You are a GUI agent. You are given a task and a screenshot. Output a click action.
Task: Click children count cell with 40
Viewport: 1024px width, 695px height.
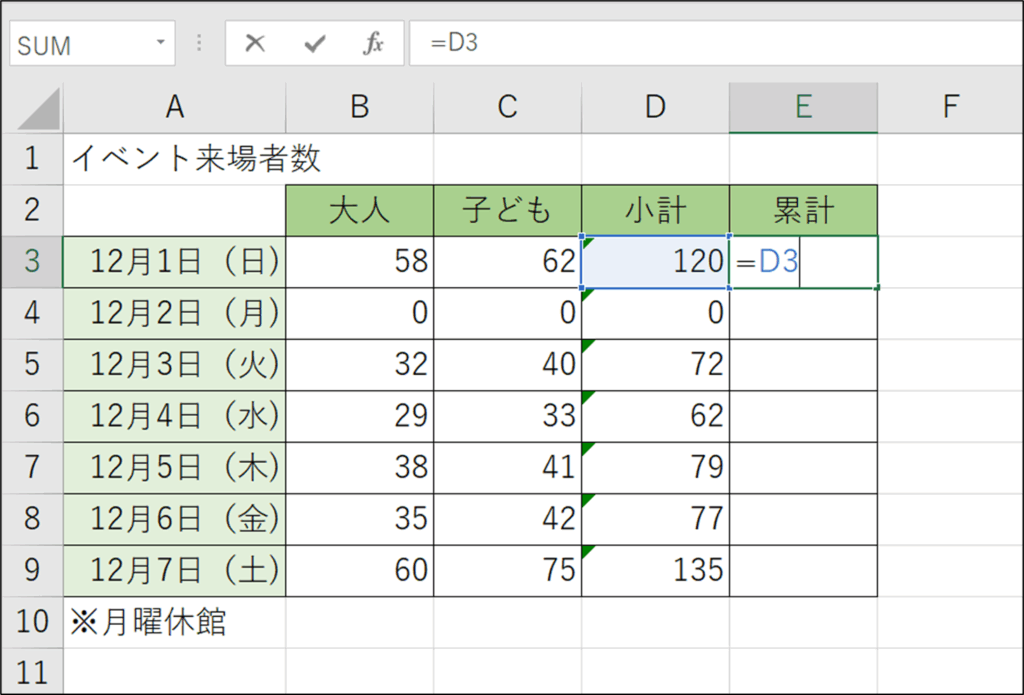[507, 364]
